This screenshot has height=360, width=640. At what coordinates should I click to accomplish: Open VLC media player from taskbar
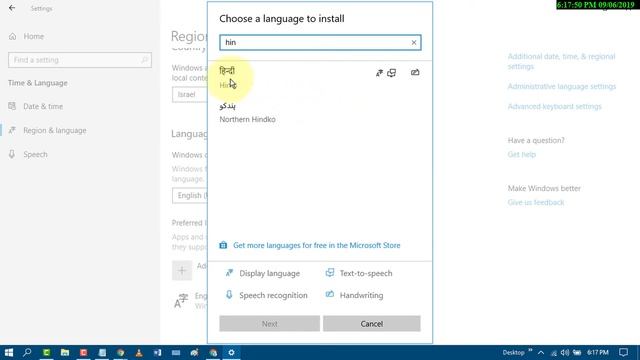pos(139,353)
